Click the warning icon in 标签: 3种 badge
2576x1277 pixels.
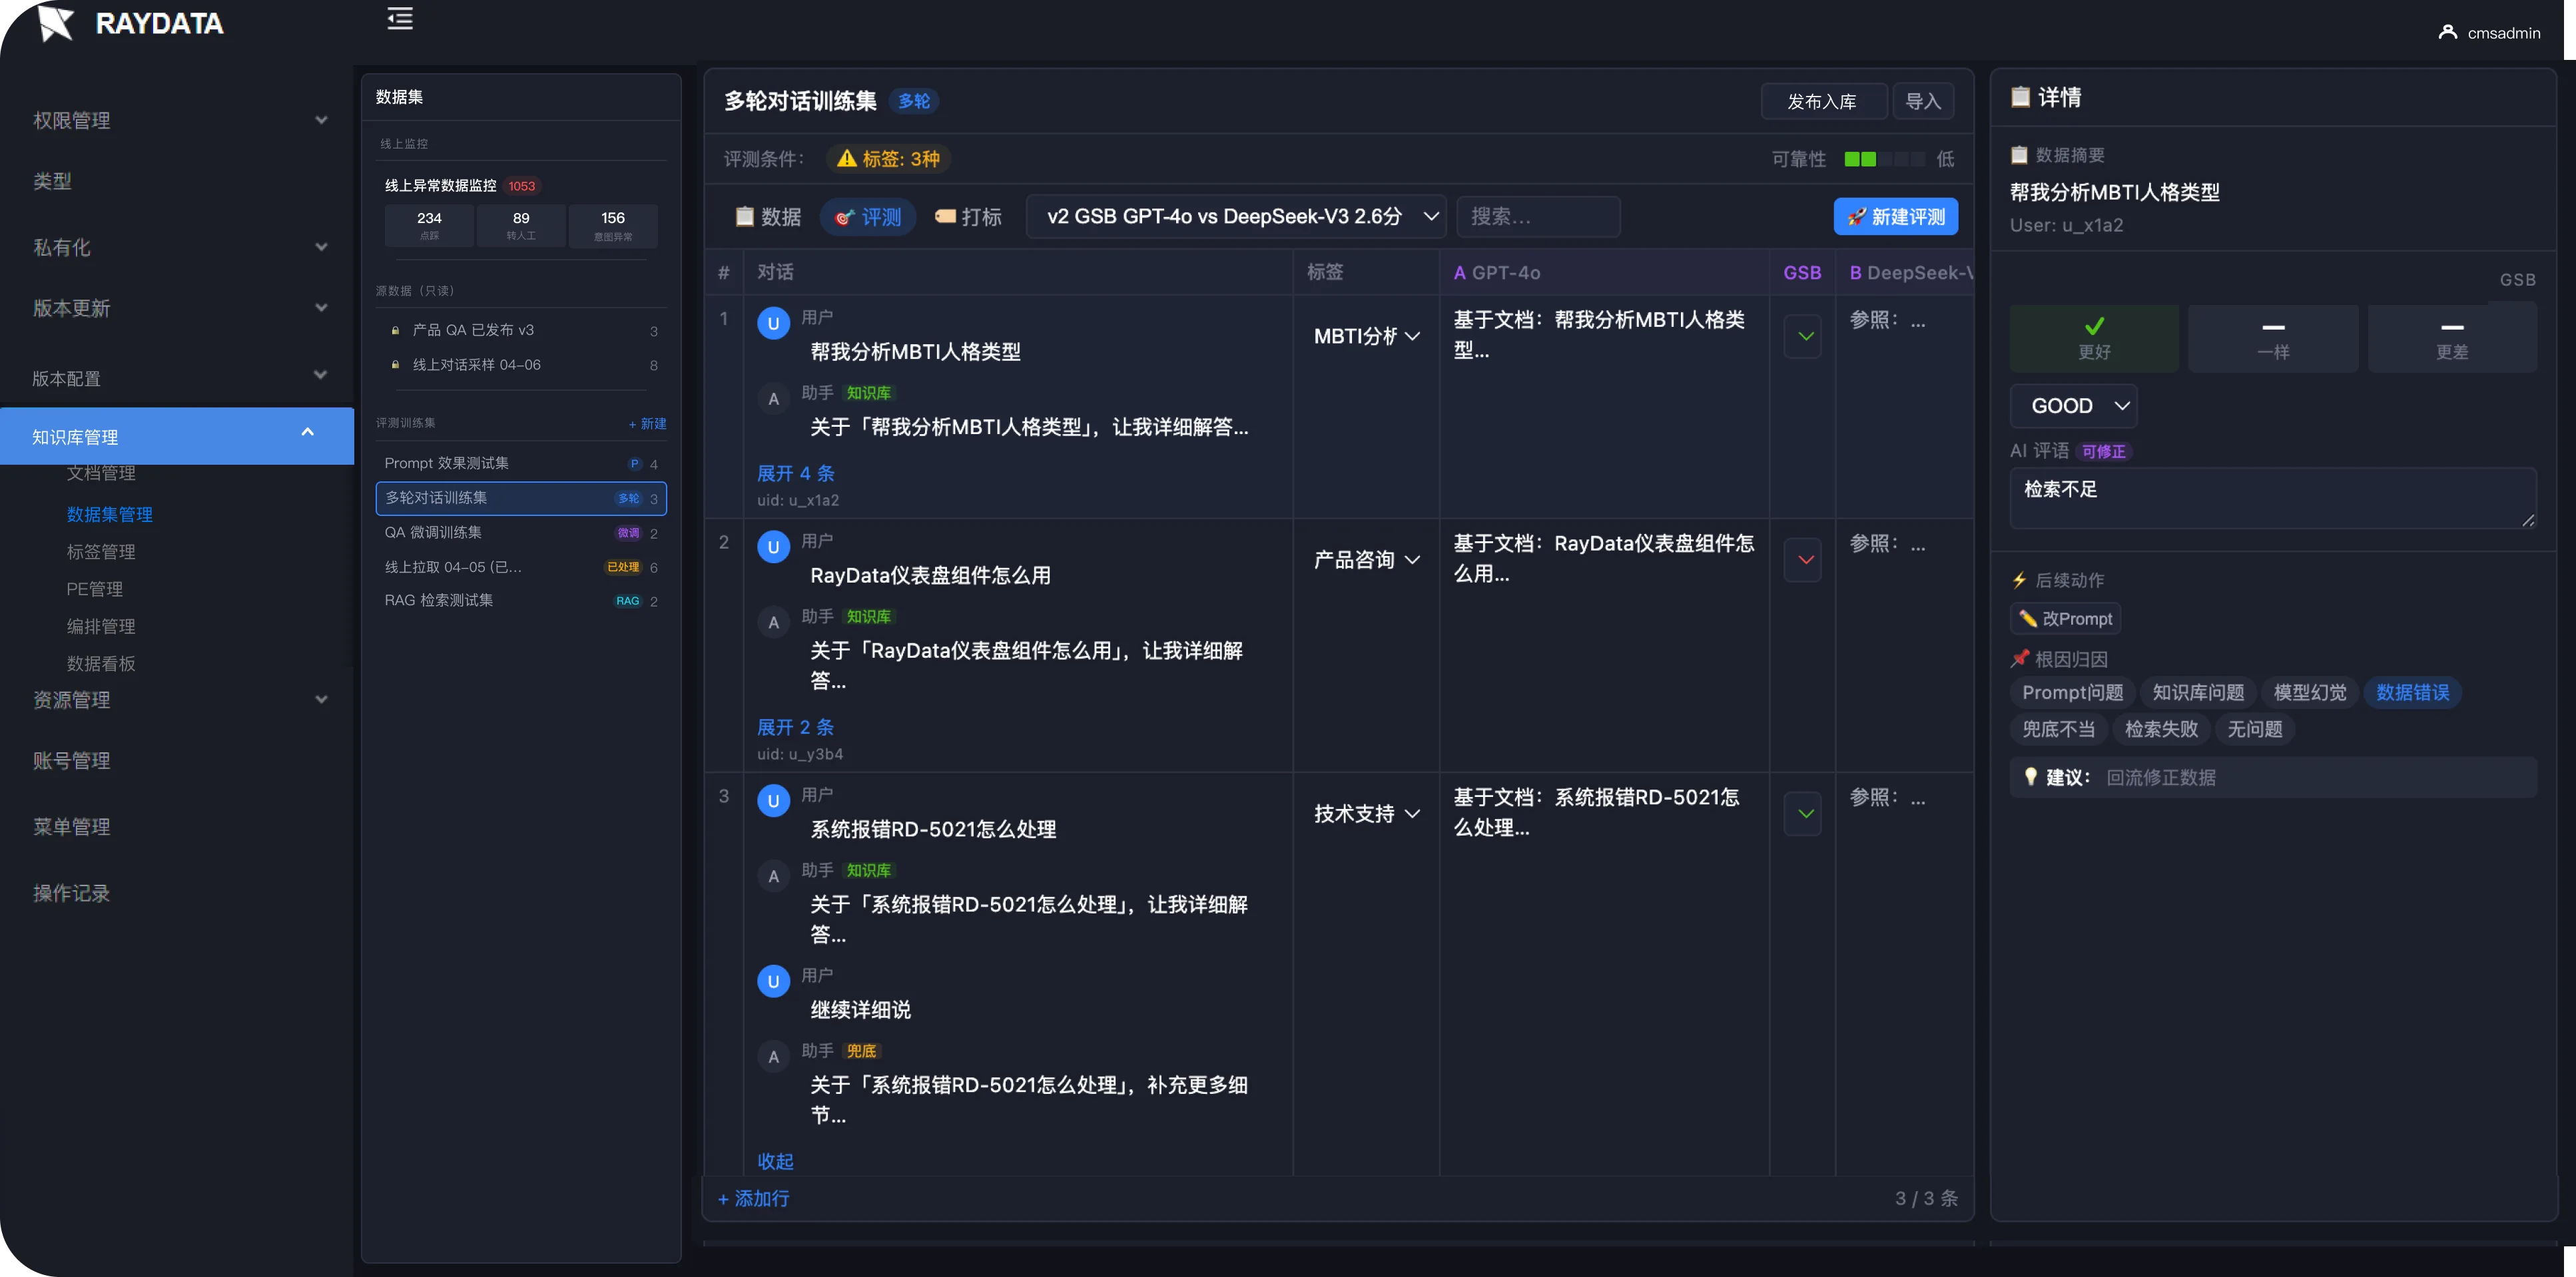click(x=846, y=158)
